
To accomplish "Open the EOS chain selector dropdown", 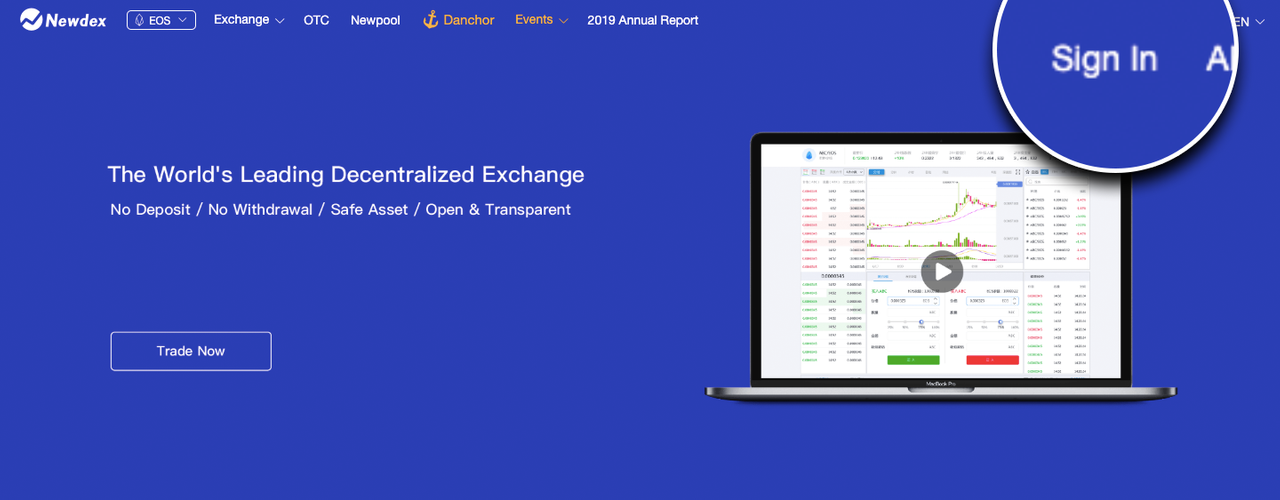I will coord(161,20).
